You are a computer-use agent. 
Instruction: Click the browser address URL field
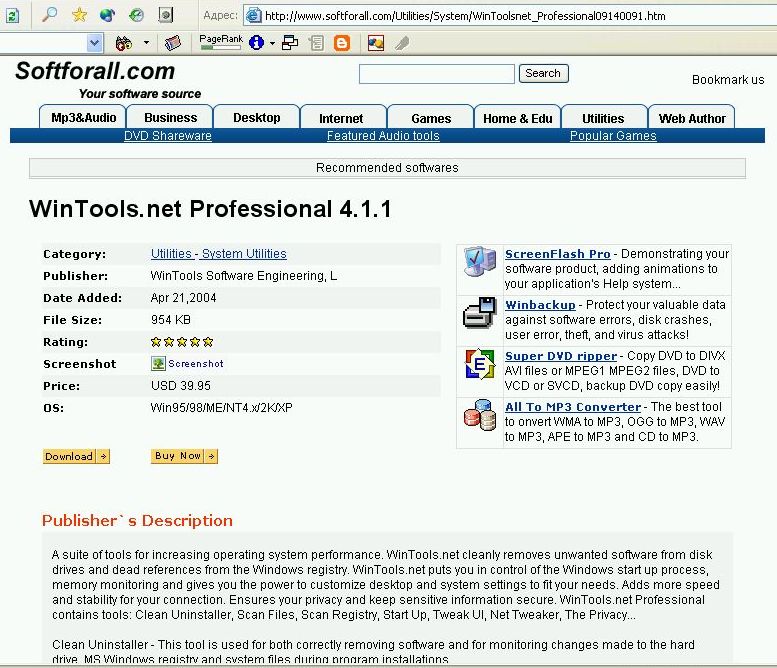[510, 16]
